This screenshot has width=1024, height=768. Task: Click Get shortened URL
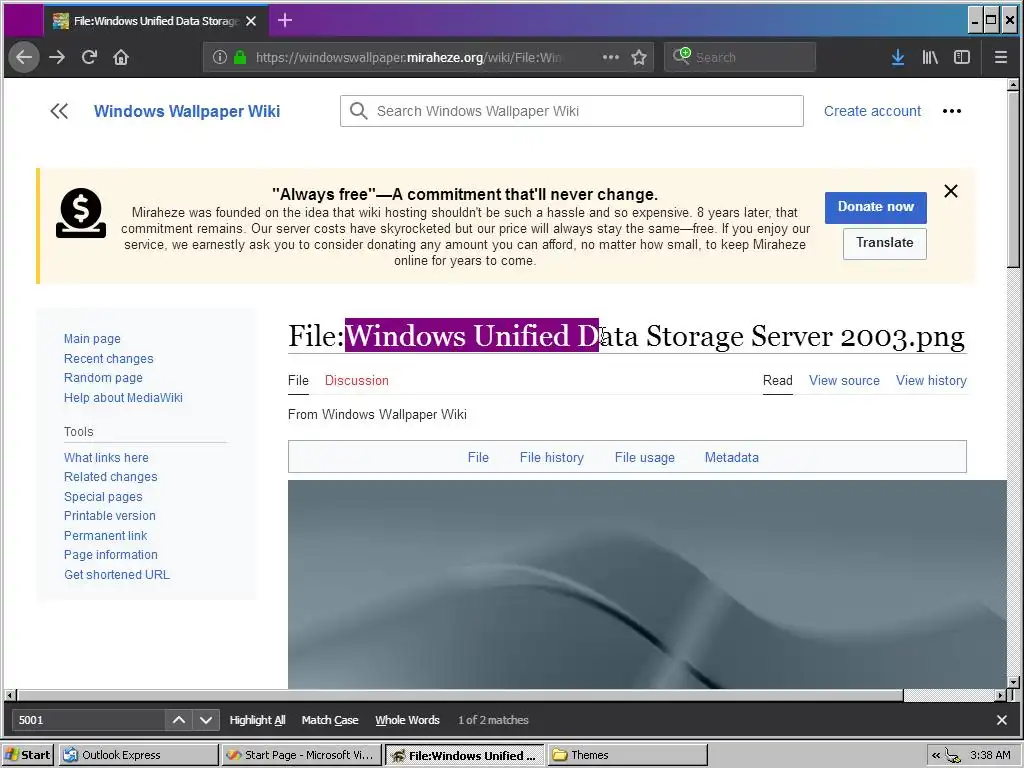pyautogui.click(x=116, y=575)
